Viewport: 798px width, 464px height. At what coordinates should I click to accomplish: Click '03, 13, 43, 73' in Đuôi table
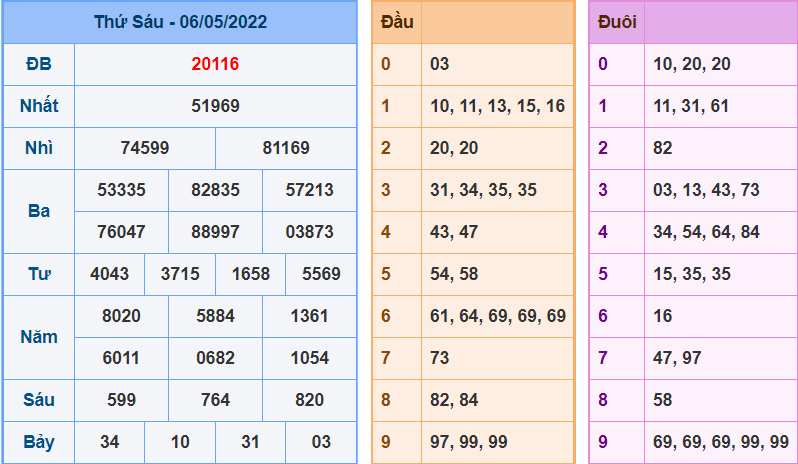click(706, 190)
